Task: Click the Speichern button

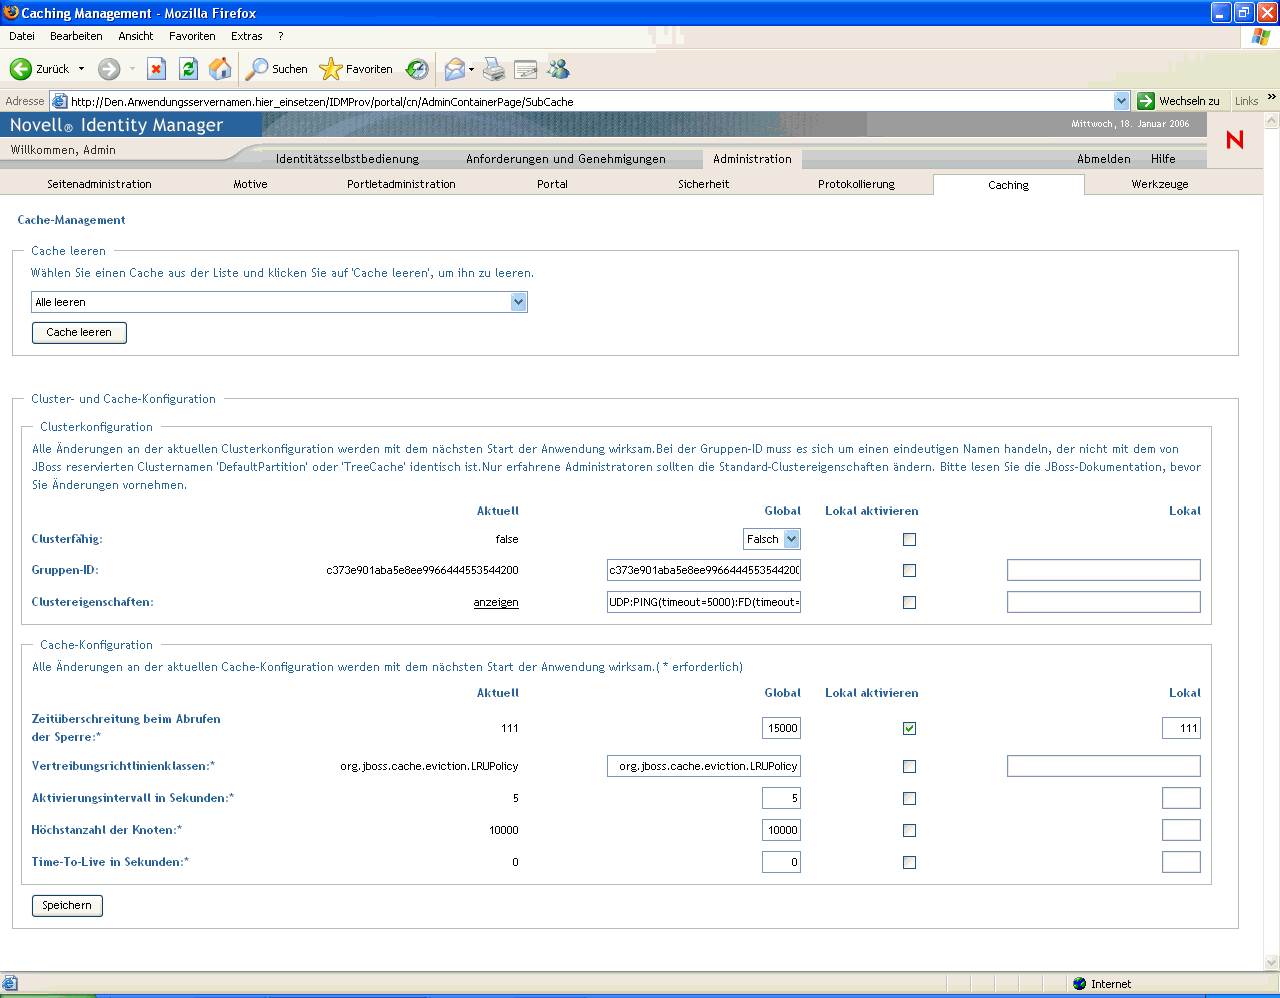Action: click(67, 905)
